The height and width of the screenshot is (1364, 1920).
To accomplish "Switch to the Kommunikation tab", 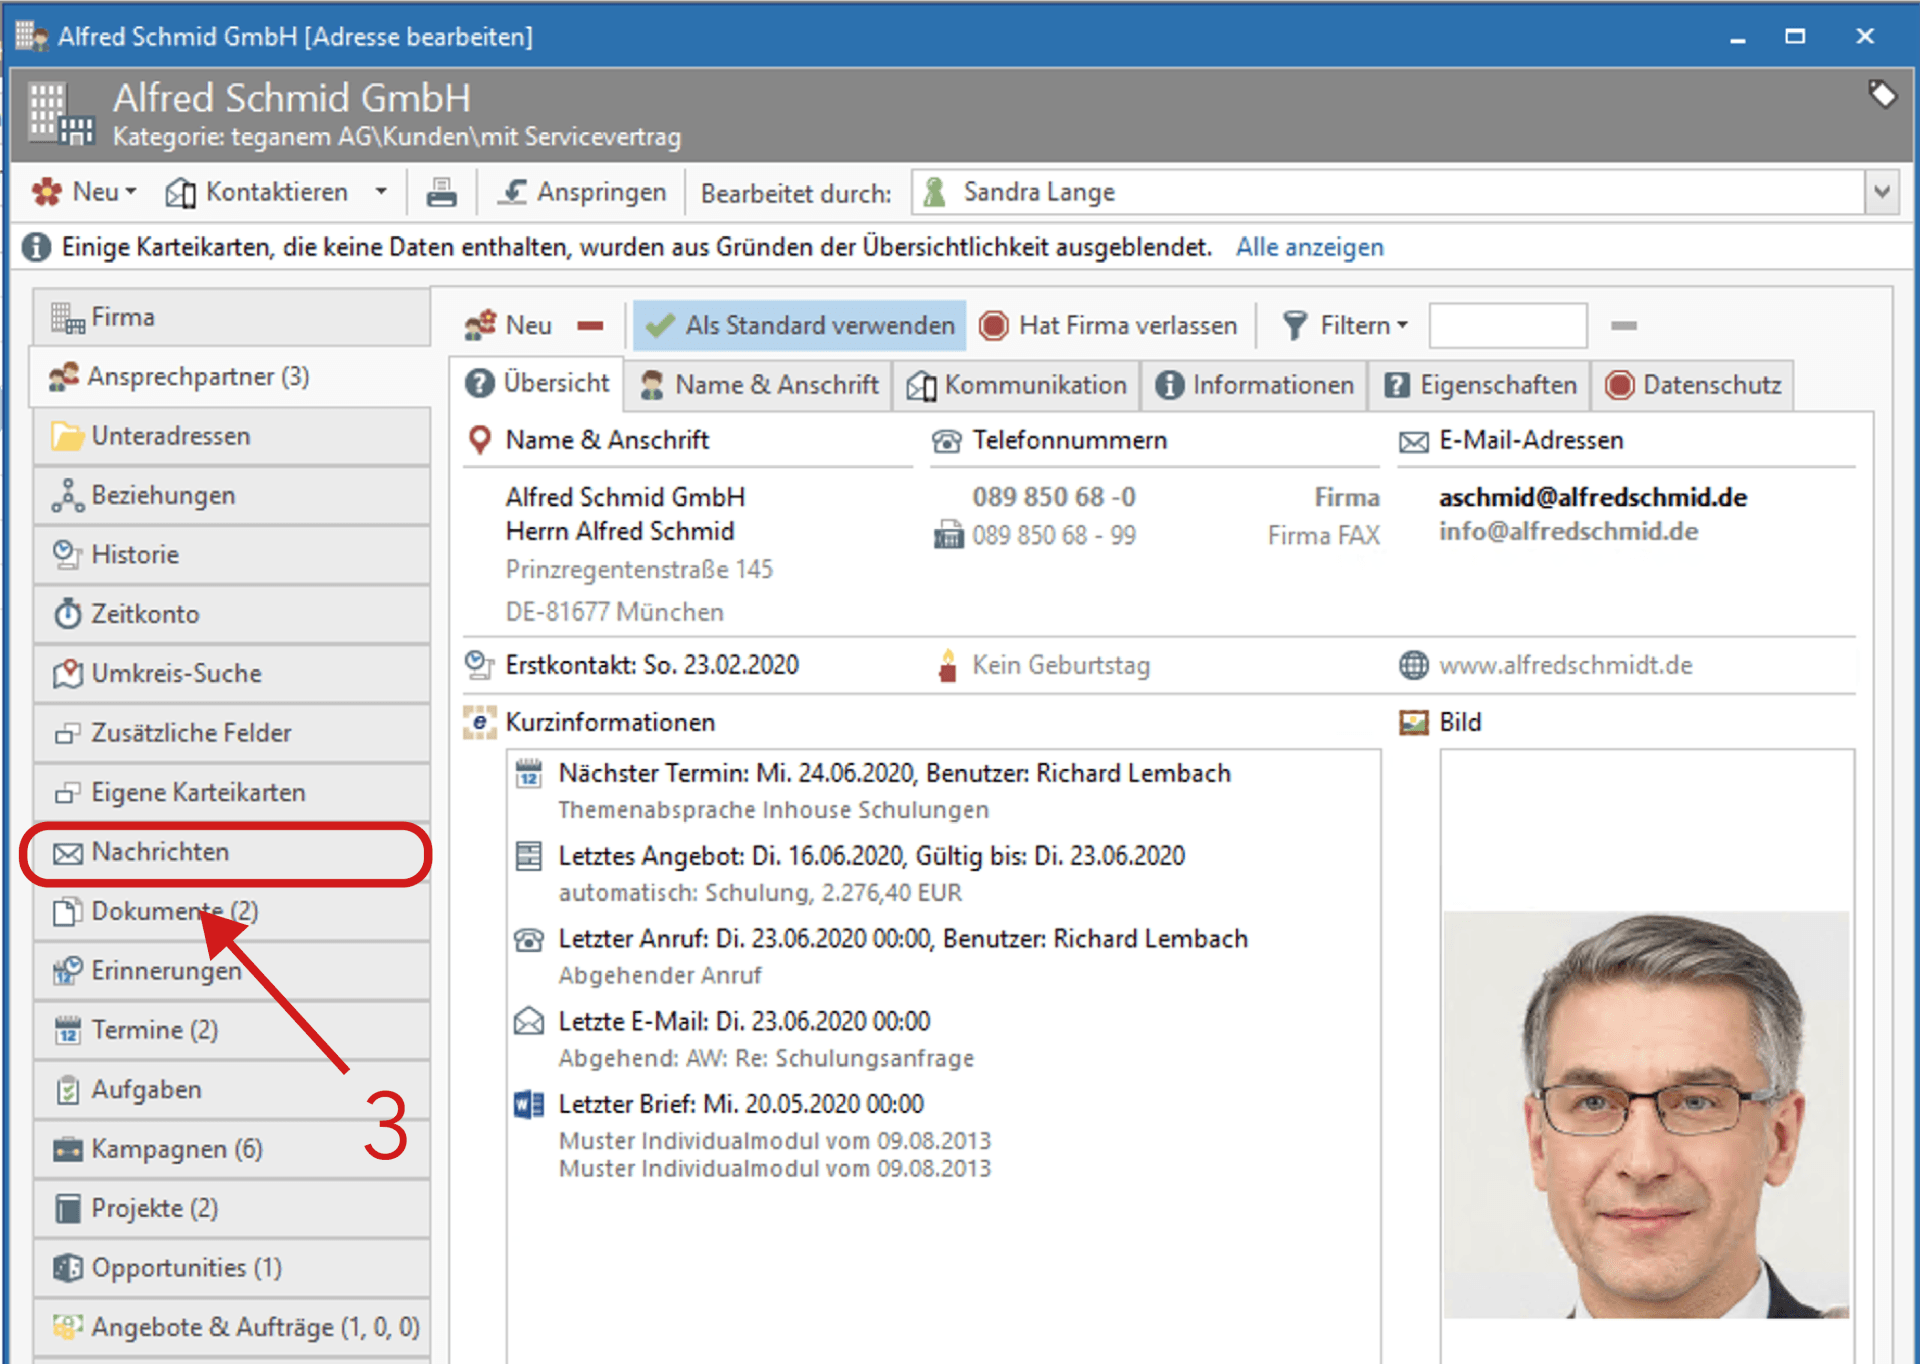I will coord(1017,386).
